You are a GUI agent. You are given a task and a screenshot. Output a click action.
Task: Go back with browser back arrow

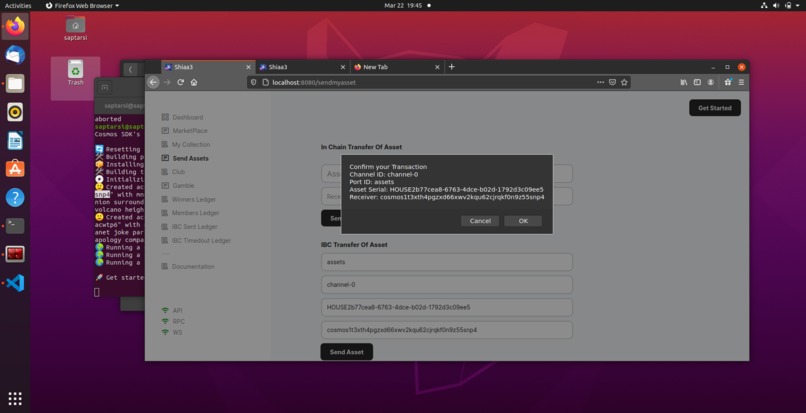[153, 82]
